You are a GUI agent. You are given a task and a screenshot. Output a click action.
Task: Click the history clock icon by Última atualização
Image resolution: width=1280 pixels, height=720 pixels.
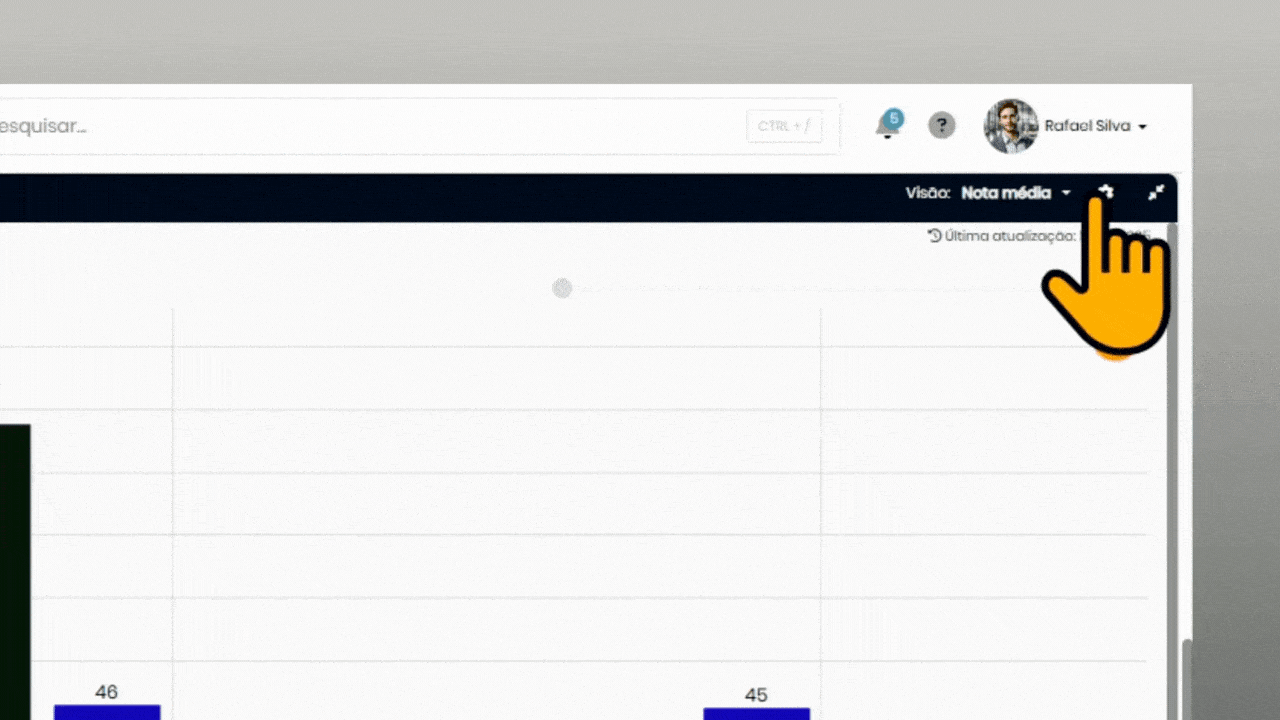[934, 236]
